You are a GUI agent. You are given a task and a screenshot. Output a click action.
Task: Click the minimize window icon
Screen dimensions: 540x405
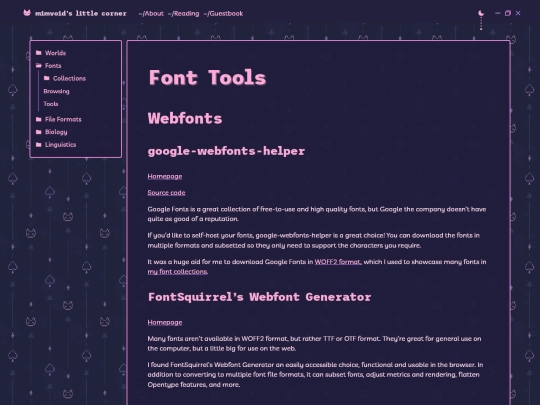tap(497, 13)
